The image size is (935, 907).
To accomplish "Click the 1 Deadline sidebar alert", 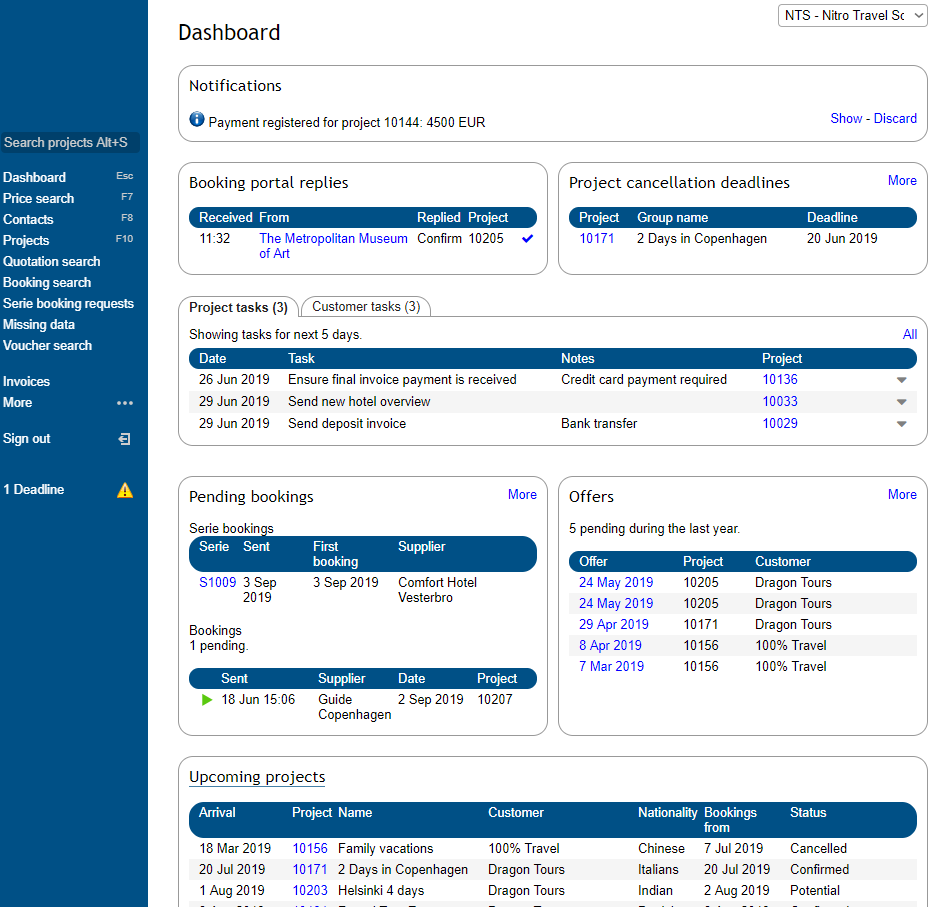I will (x=33, y=490).
